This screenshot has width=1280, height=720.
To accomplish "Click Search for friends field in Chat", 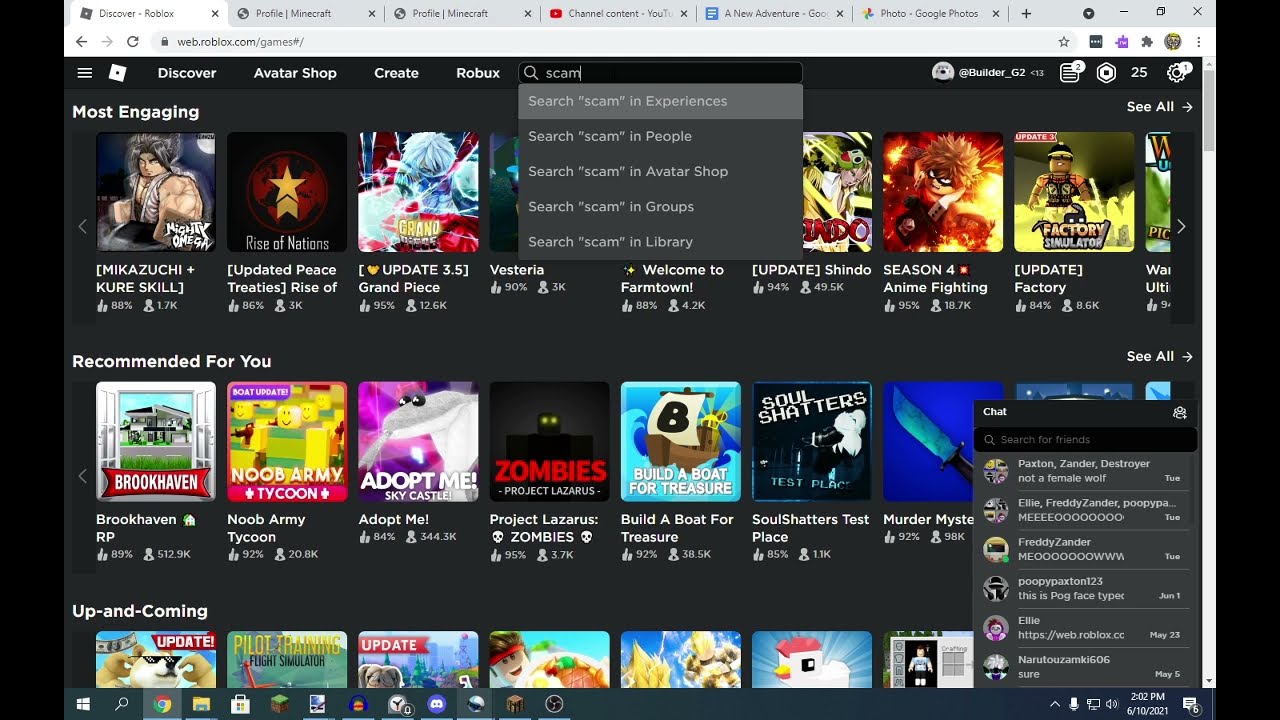I will pos(1085,439).
